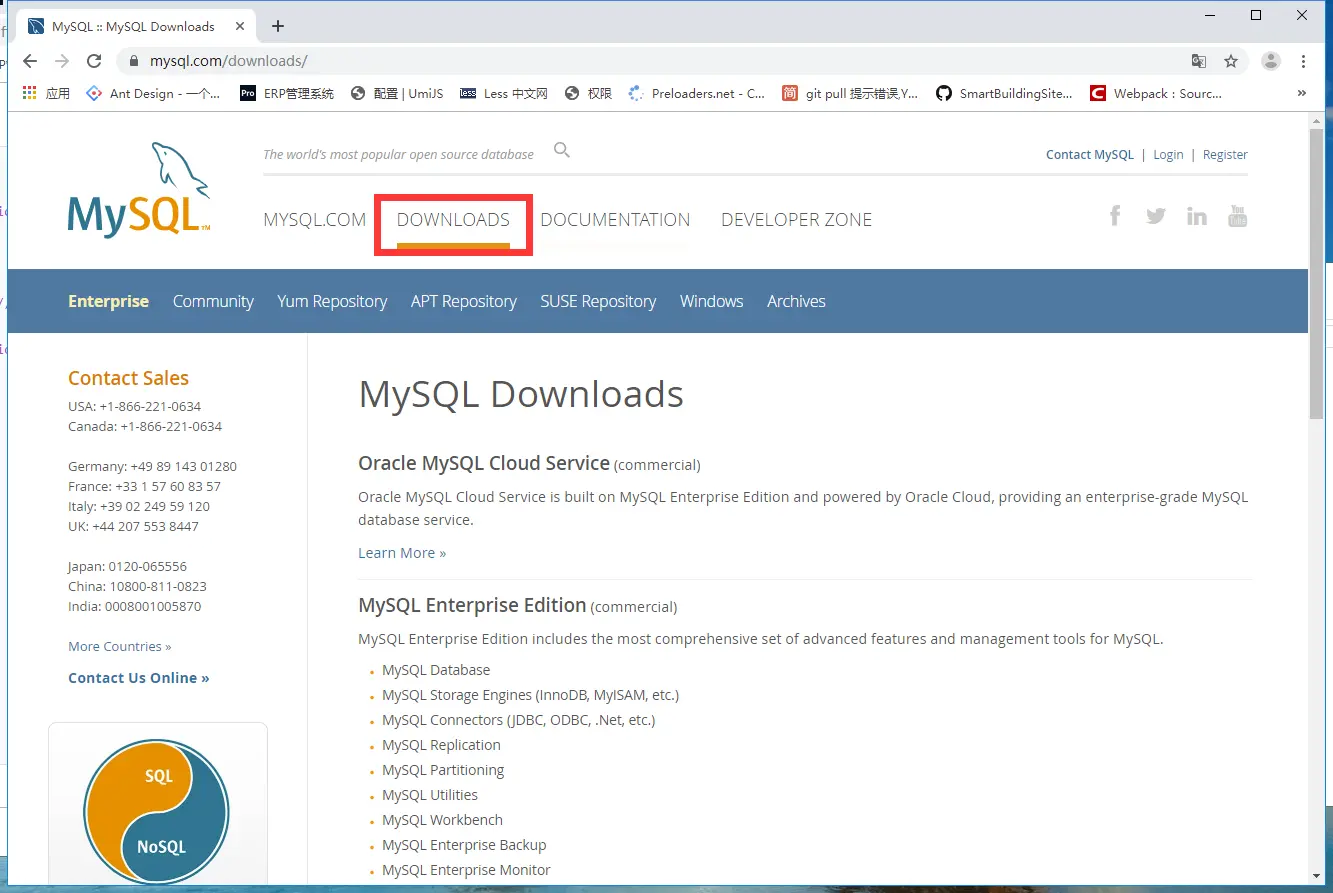The image size is (1333, 893).
Task: Click Contact Us Online » link
Action: [x=139, y=678]
